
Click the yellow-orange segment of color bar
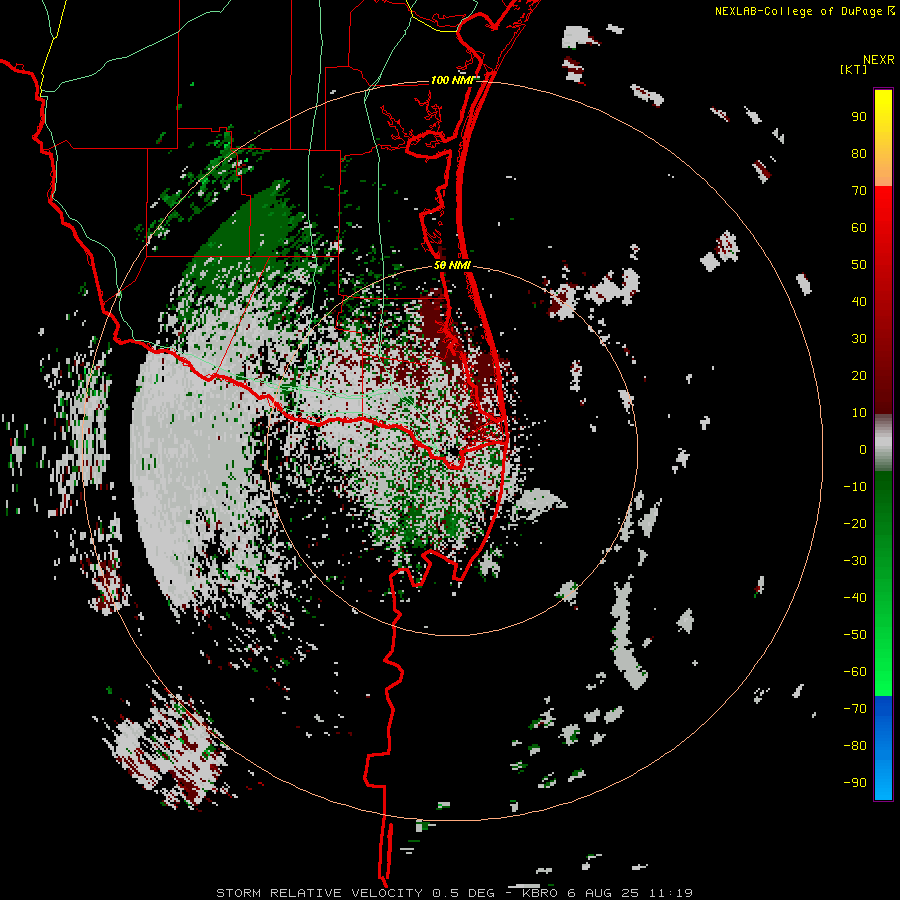point(883,138)
